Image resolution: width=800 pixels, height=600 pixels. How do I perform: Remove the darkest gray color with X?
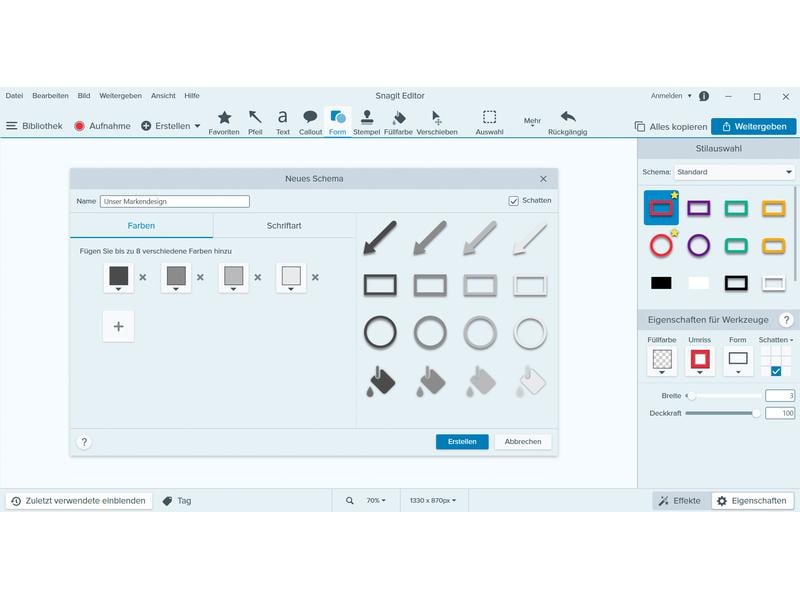tap(143, 277)
